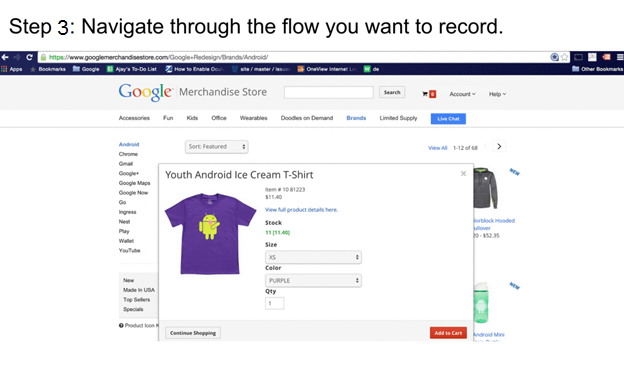The height and width of the screenshot is (365, 624).
Task: Select the Google+ brand in sidebar
Action: (129, 174)
